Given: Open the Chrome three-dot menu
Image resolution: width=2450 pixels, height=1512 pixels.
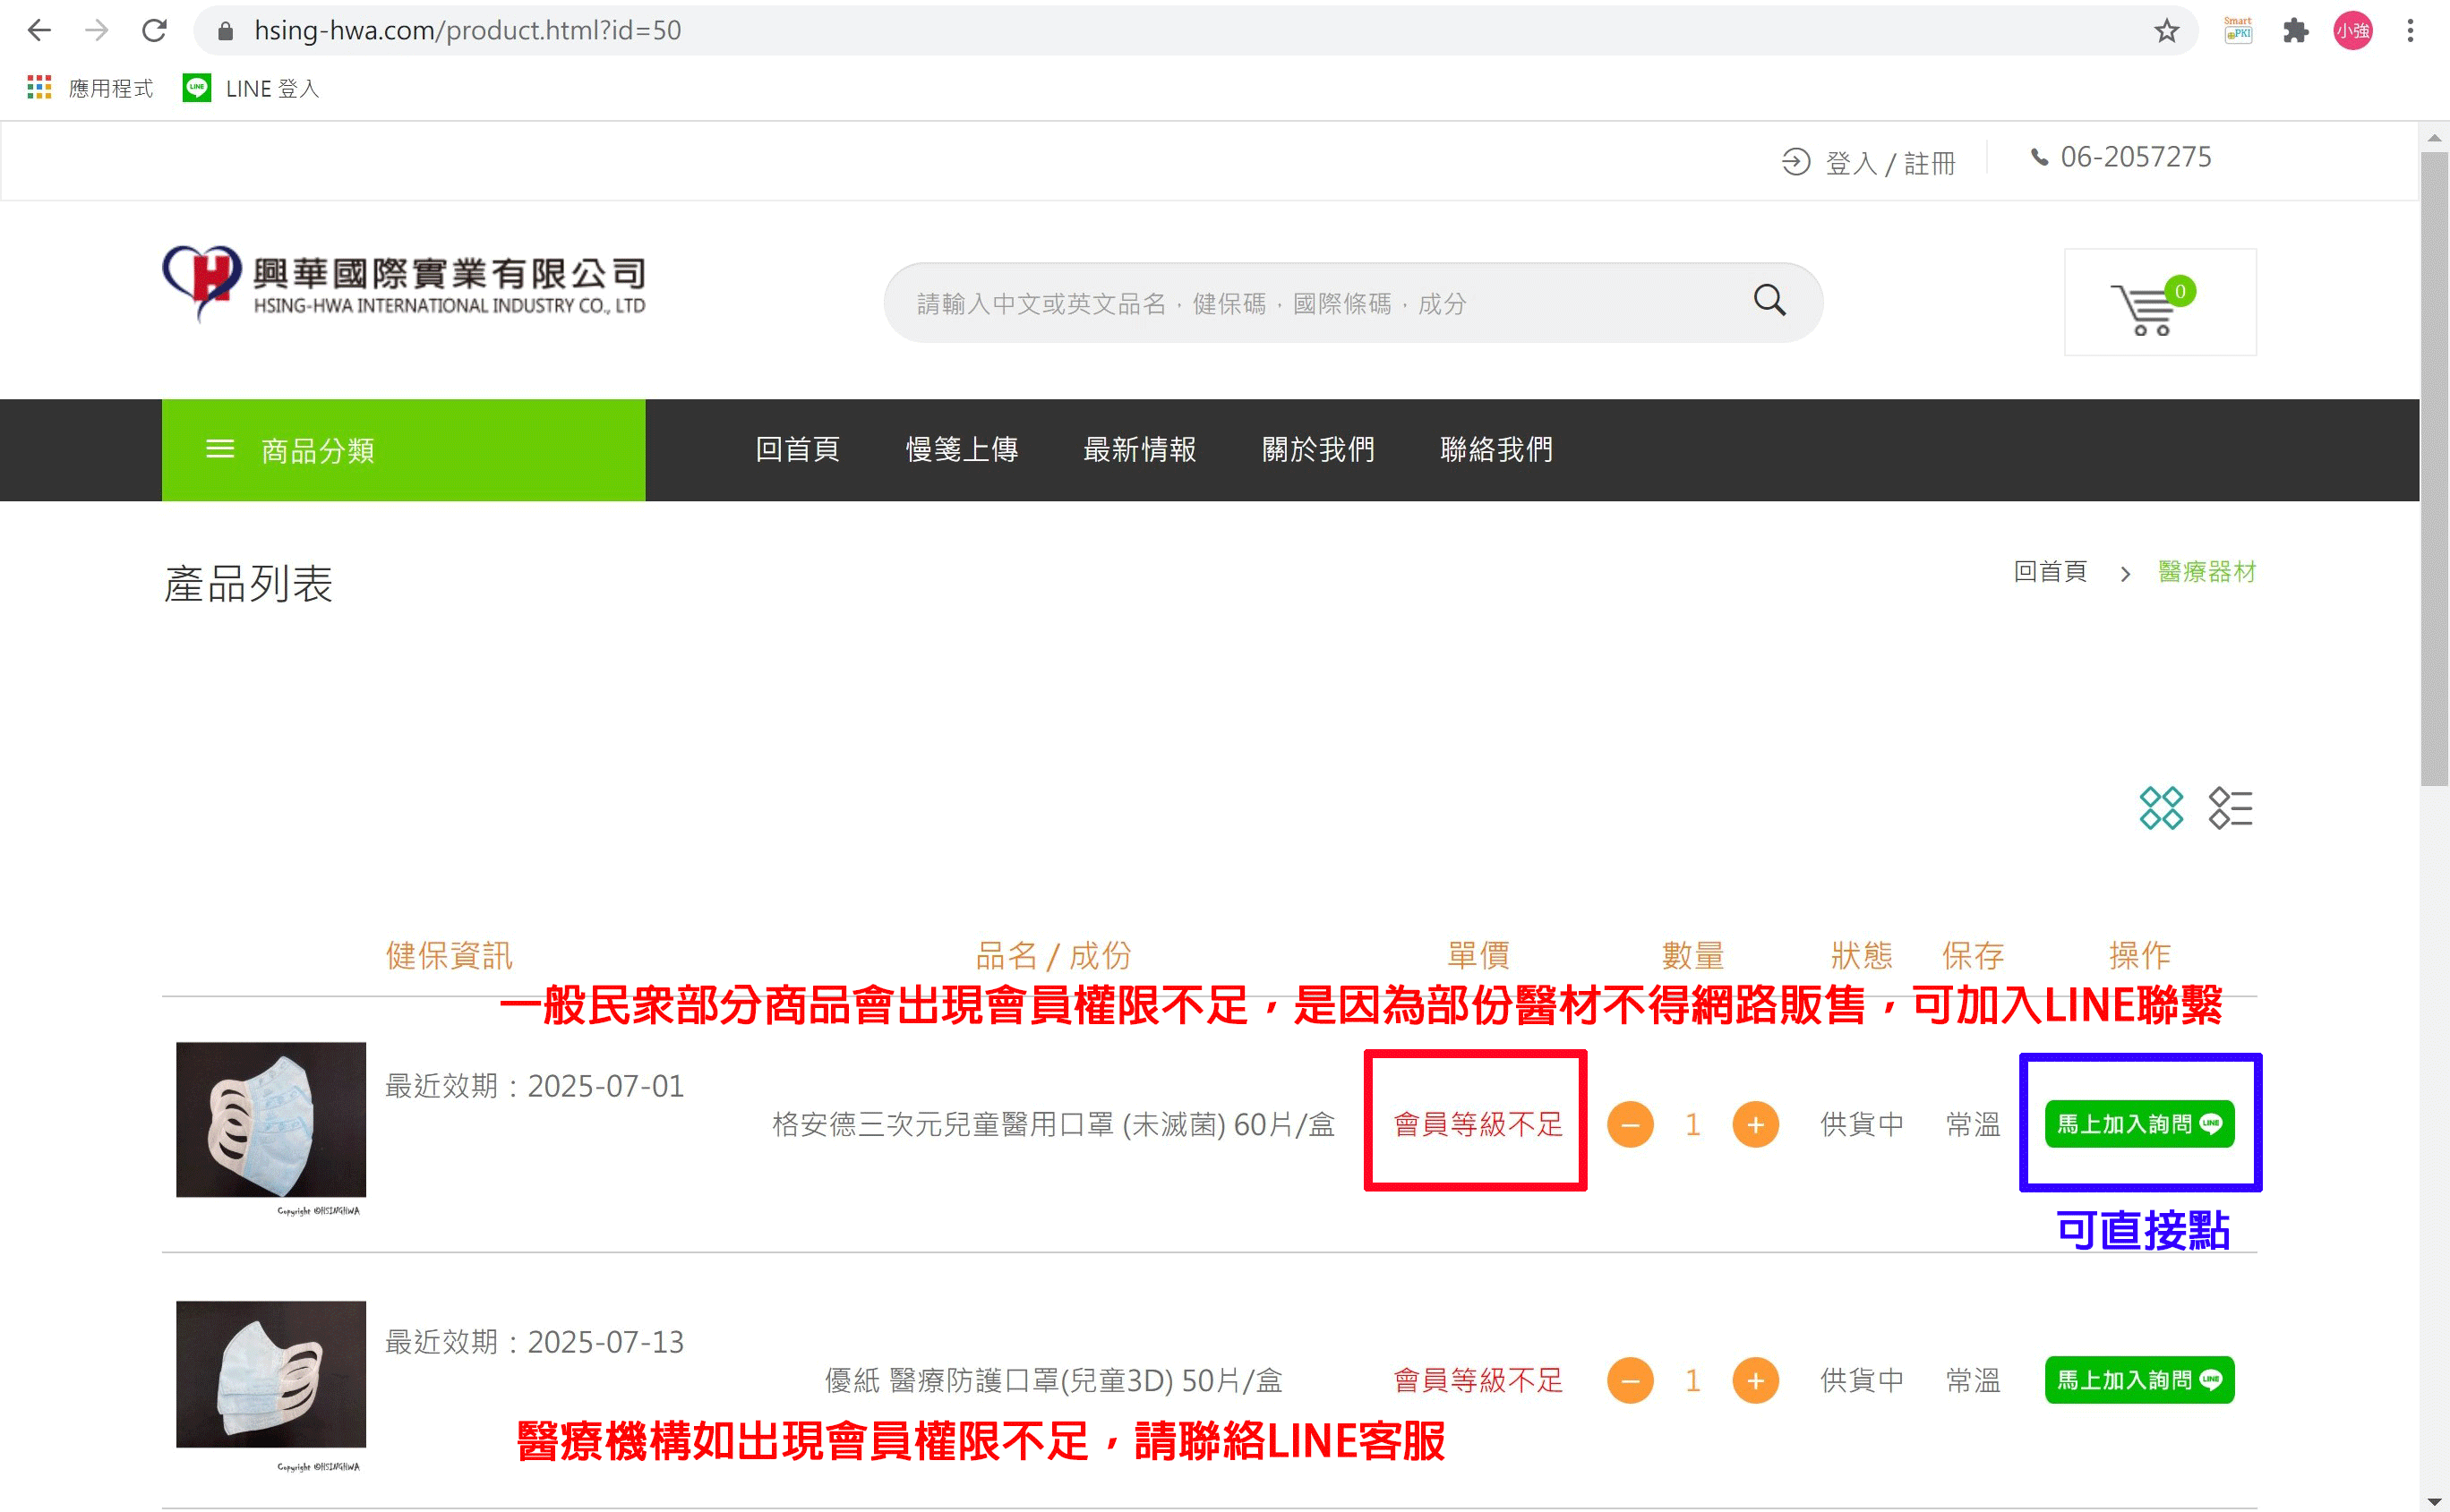Looking at the screenshot, I should click(x=2410, y=31).
